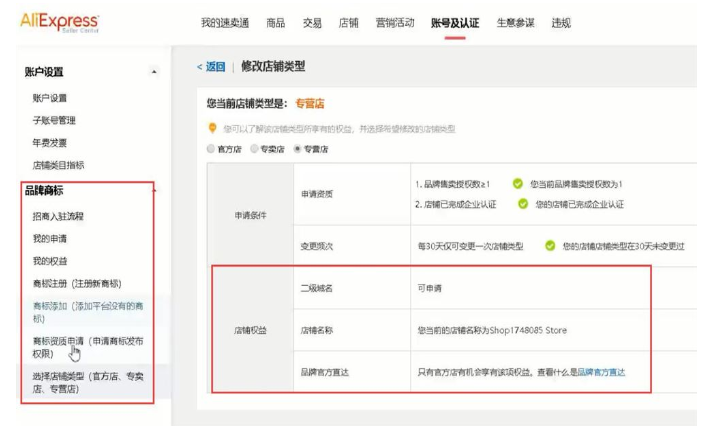The width and height of the screenshot is (703, 426).
Task: Select the 专卖店 radio button
Action: click(254, 149)
